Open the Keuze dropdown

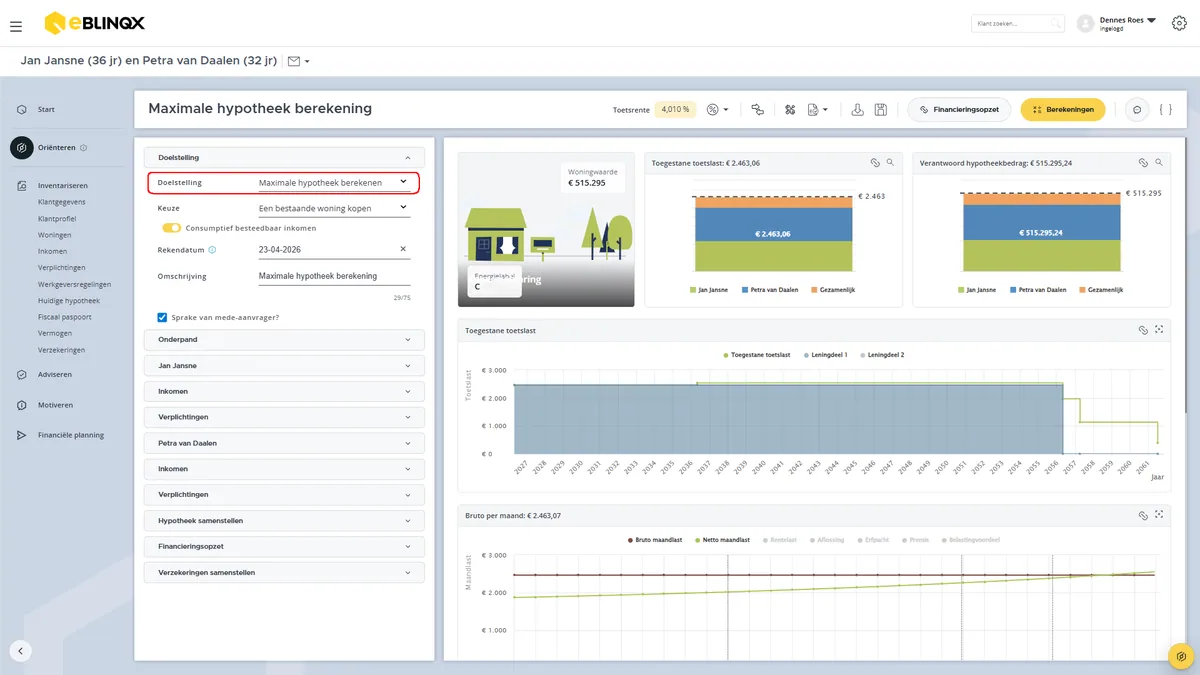pos(333,208)
